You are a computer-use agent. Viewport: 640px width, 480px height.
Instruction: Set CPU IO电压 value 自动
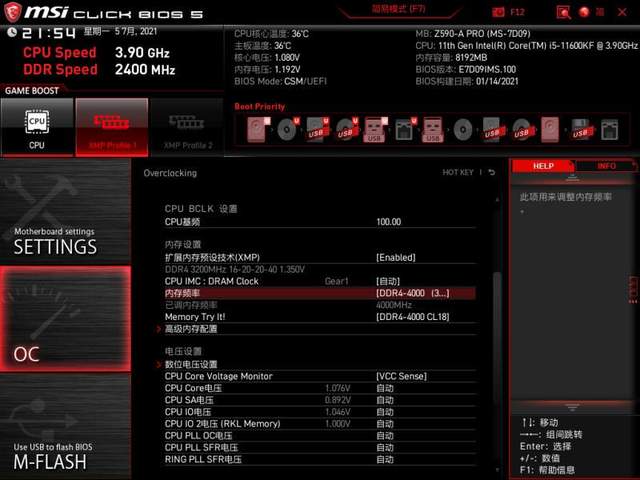coord(385,412)
